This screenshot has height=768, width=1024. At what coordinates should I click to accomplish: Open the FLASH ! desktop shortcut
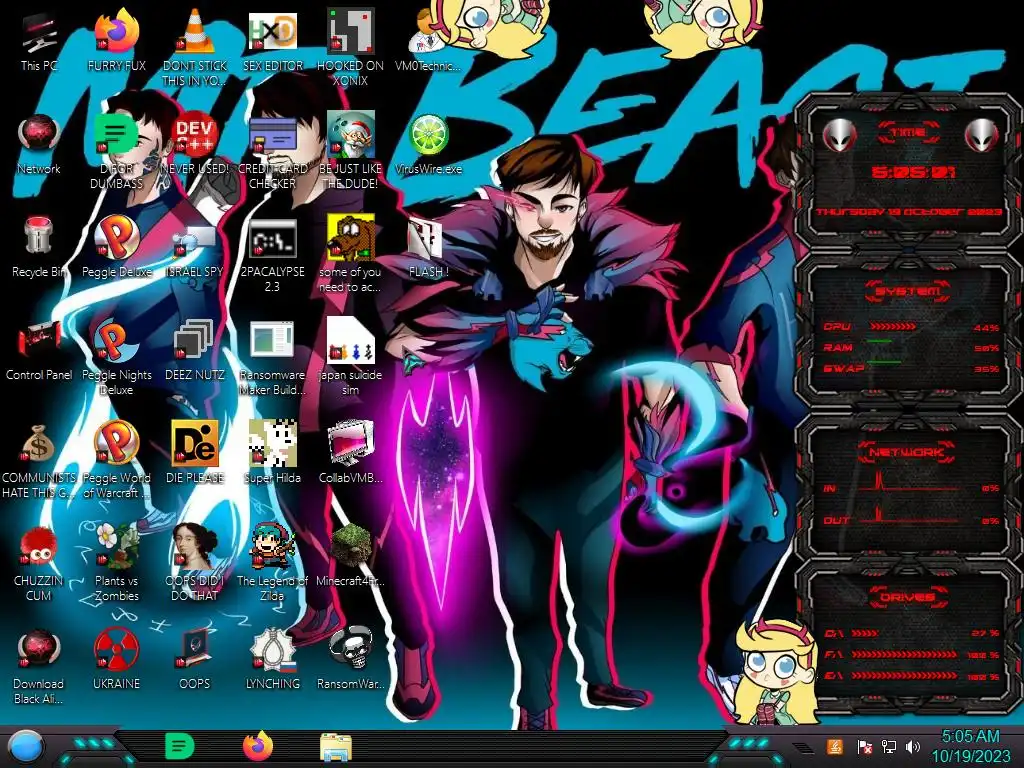pyautogui.click(x=428, y=247)
